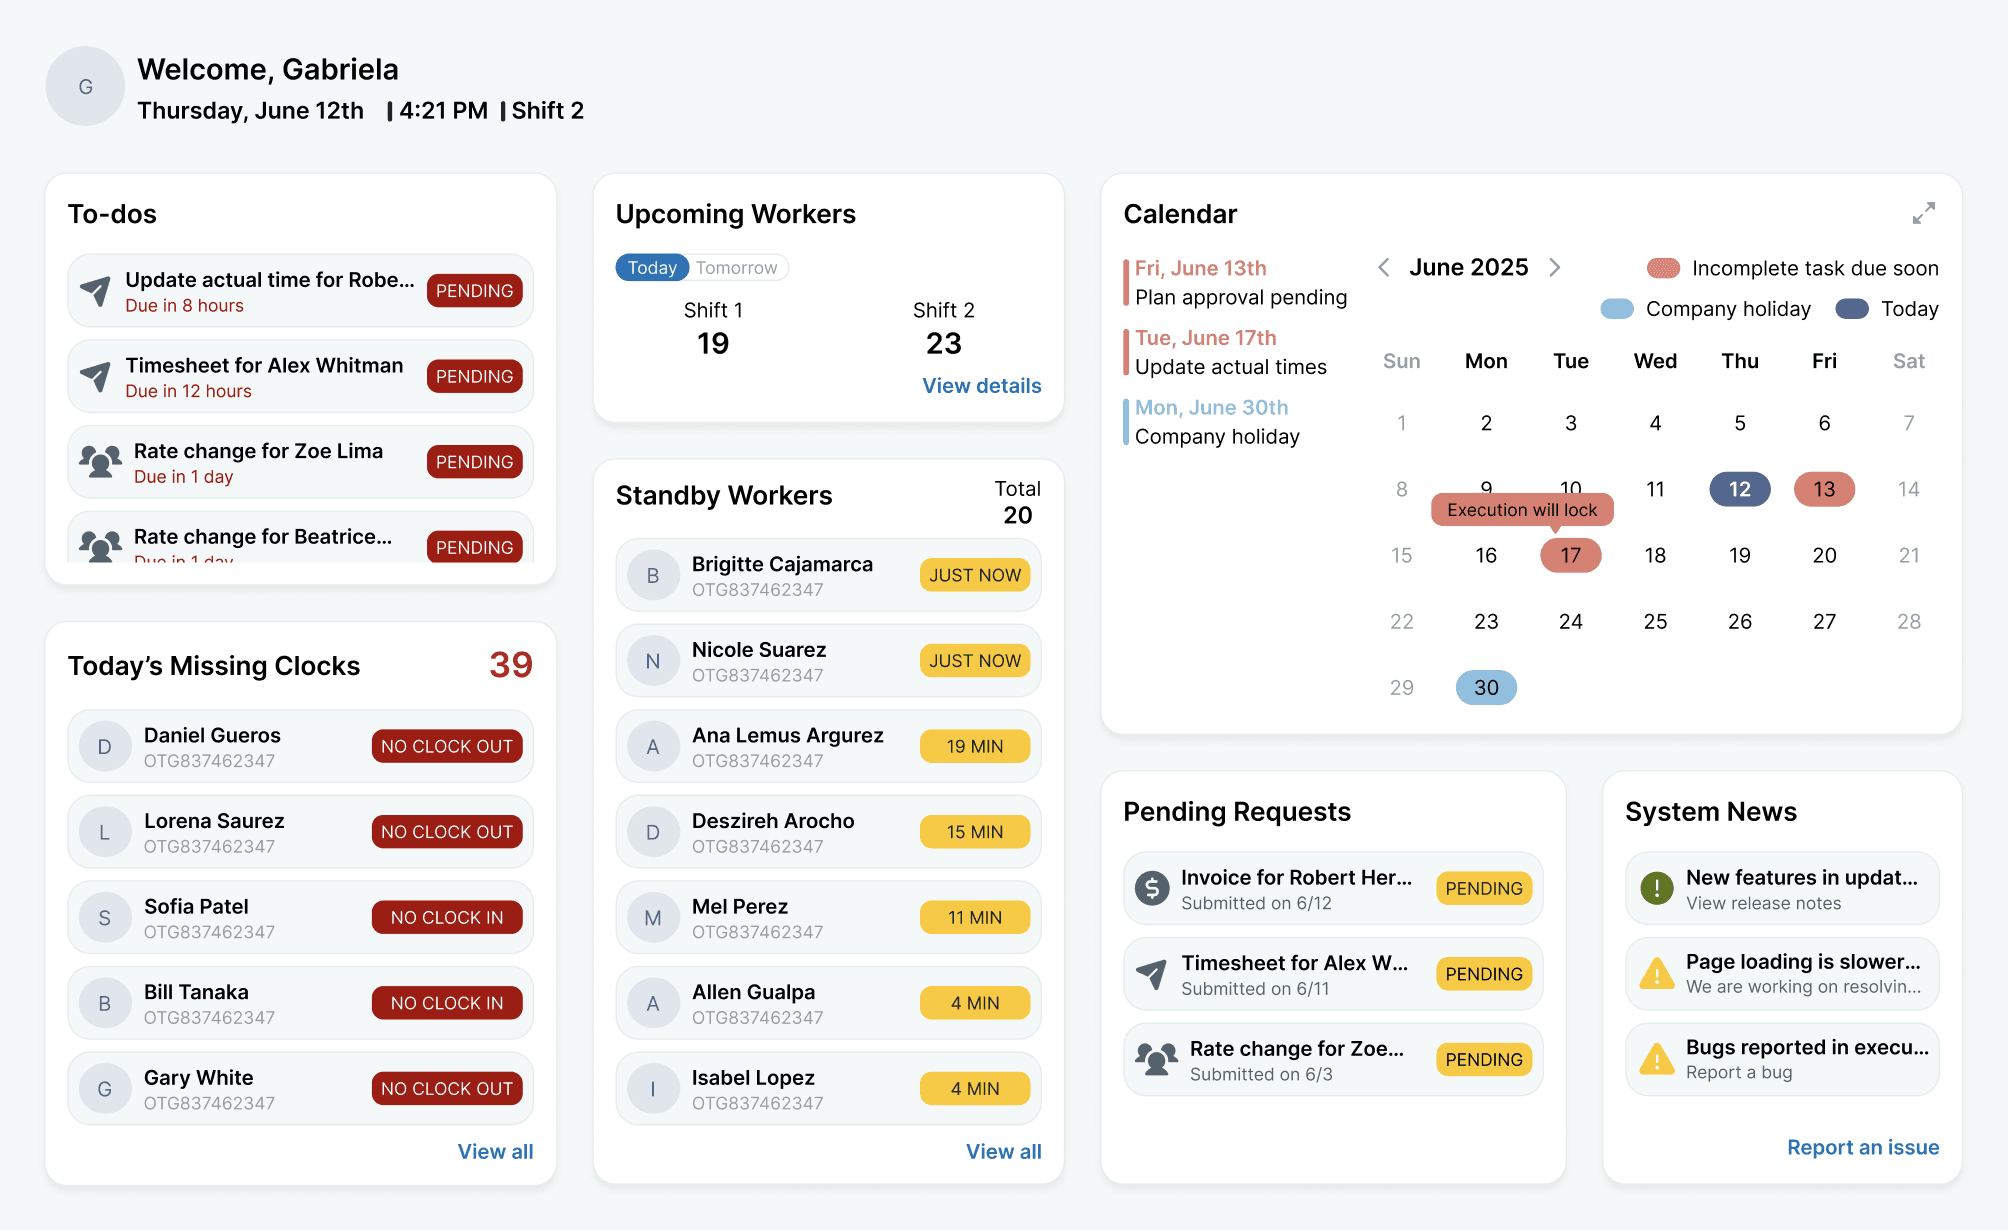
Task: Click the people icon beside Rate change for Zoe Lima to-do
Action: [x=100, y=462]
